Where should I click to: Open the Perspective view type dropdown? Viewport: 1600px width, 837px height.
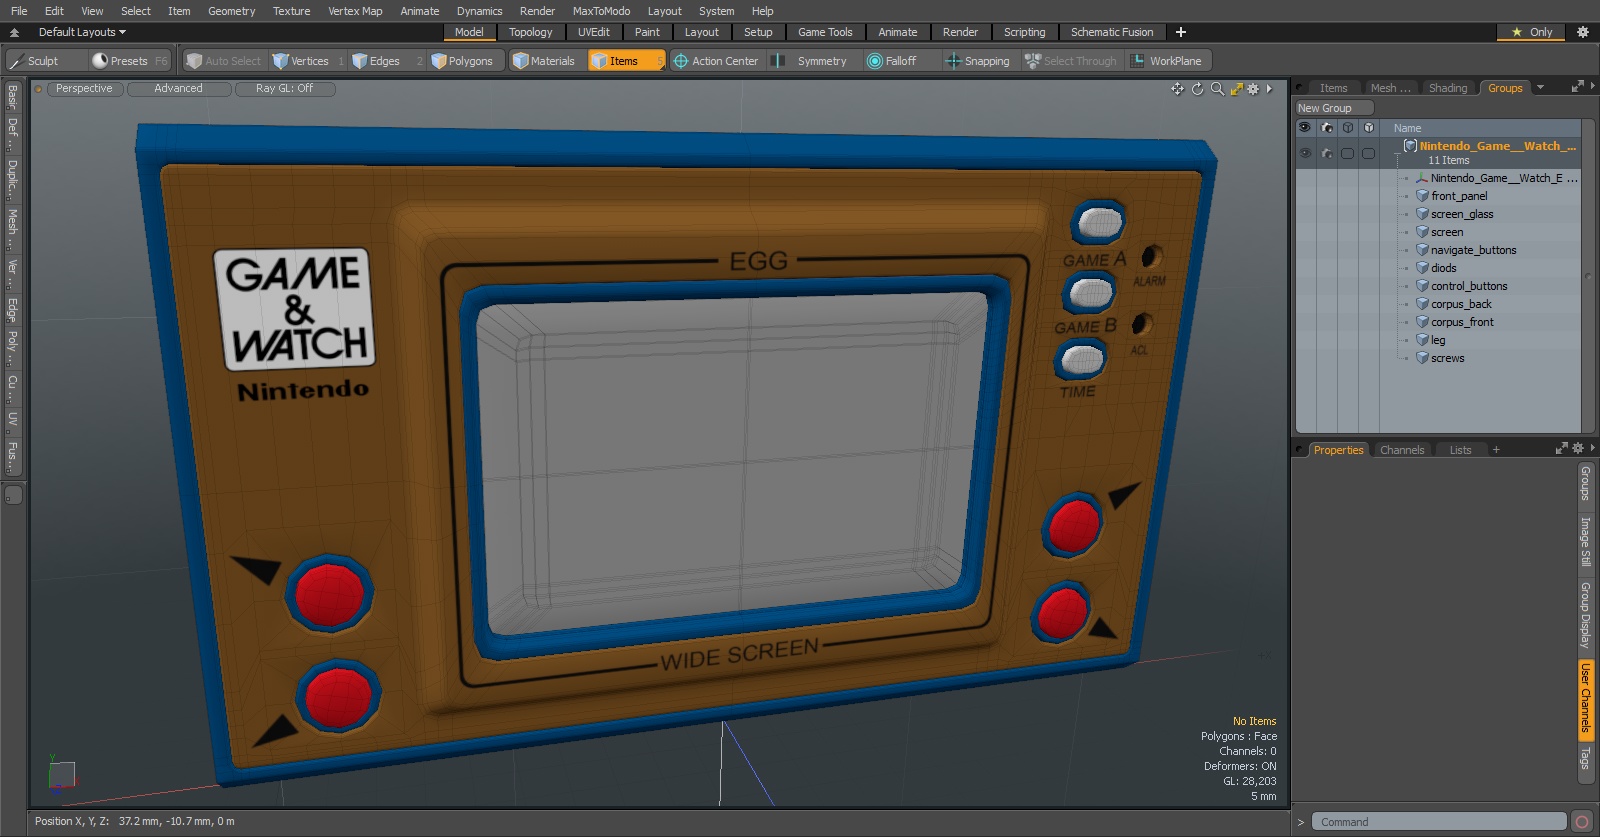(x=84, y=89)
